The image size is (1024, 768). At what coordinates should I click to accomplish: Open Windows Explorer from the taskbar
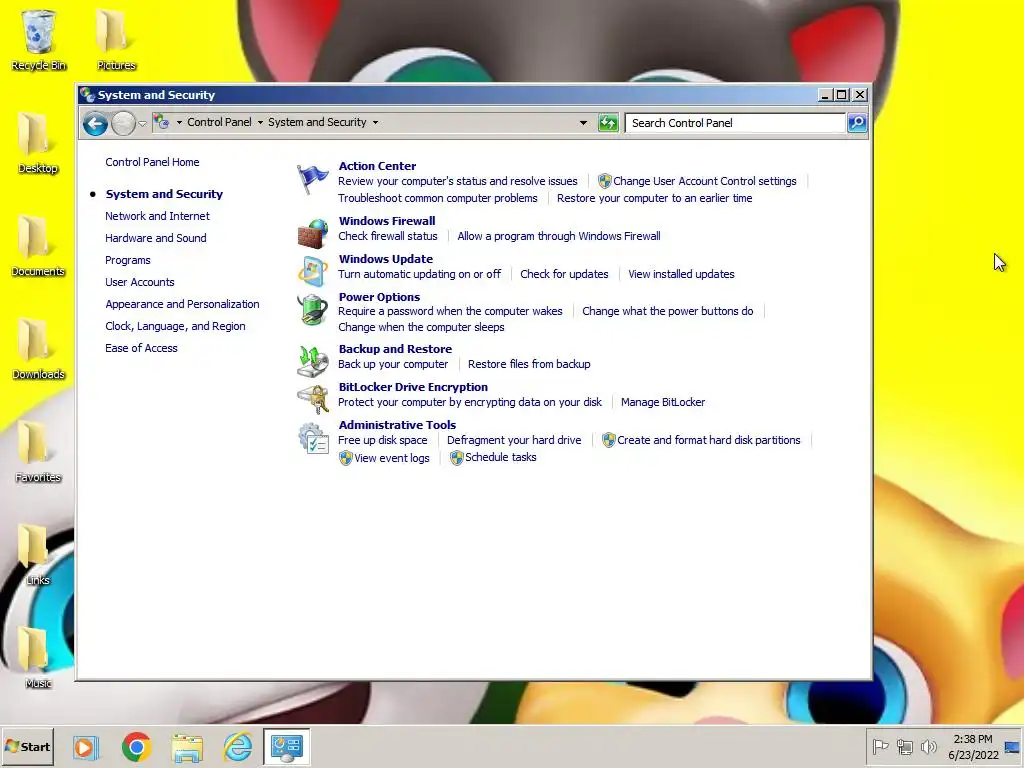(x=187, y=747)
